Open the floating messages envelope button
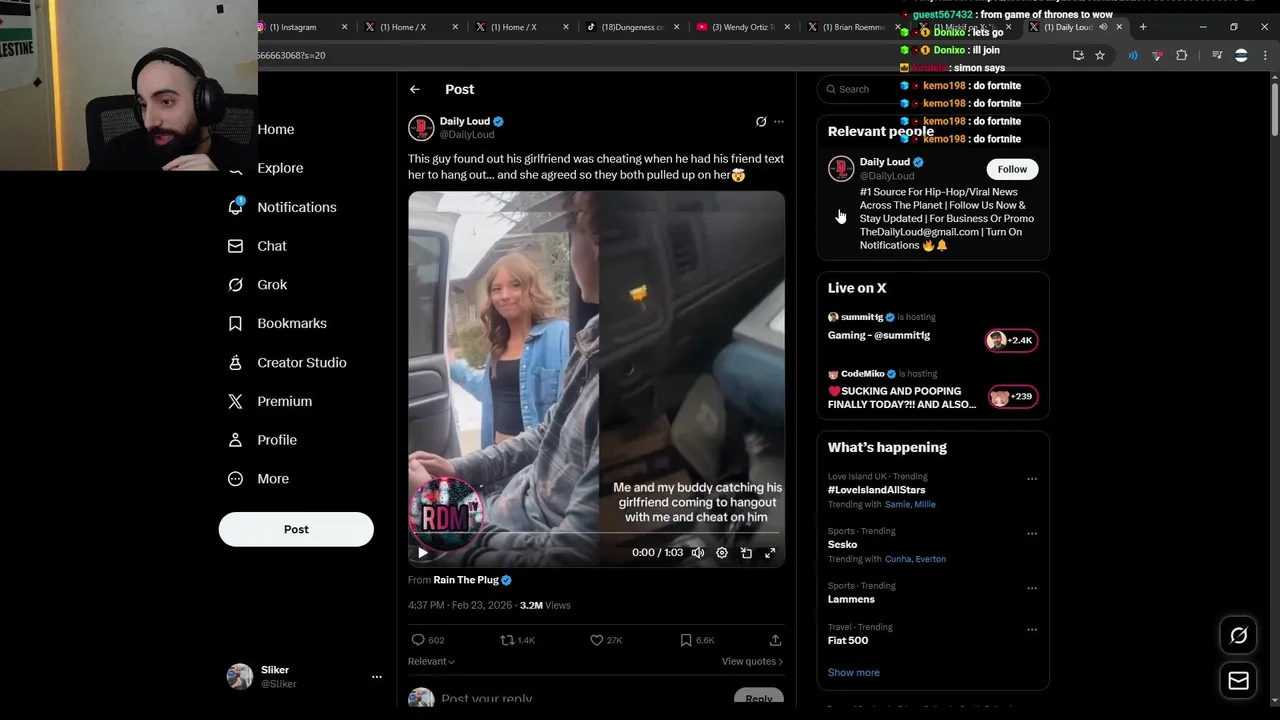1280x720 pixels. (1238, 681)
